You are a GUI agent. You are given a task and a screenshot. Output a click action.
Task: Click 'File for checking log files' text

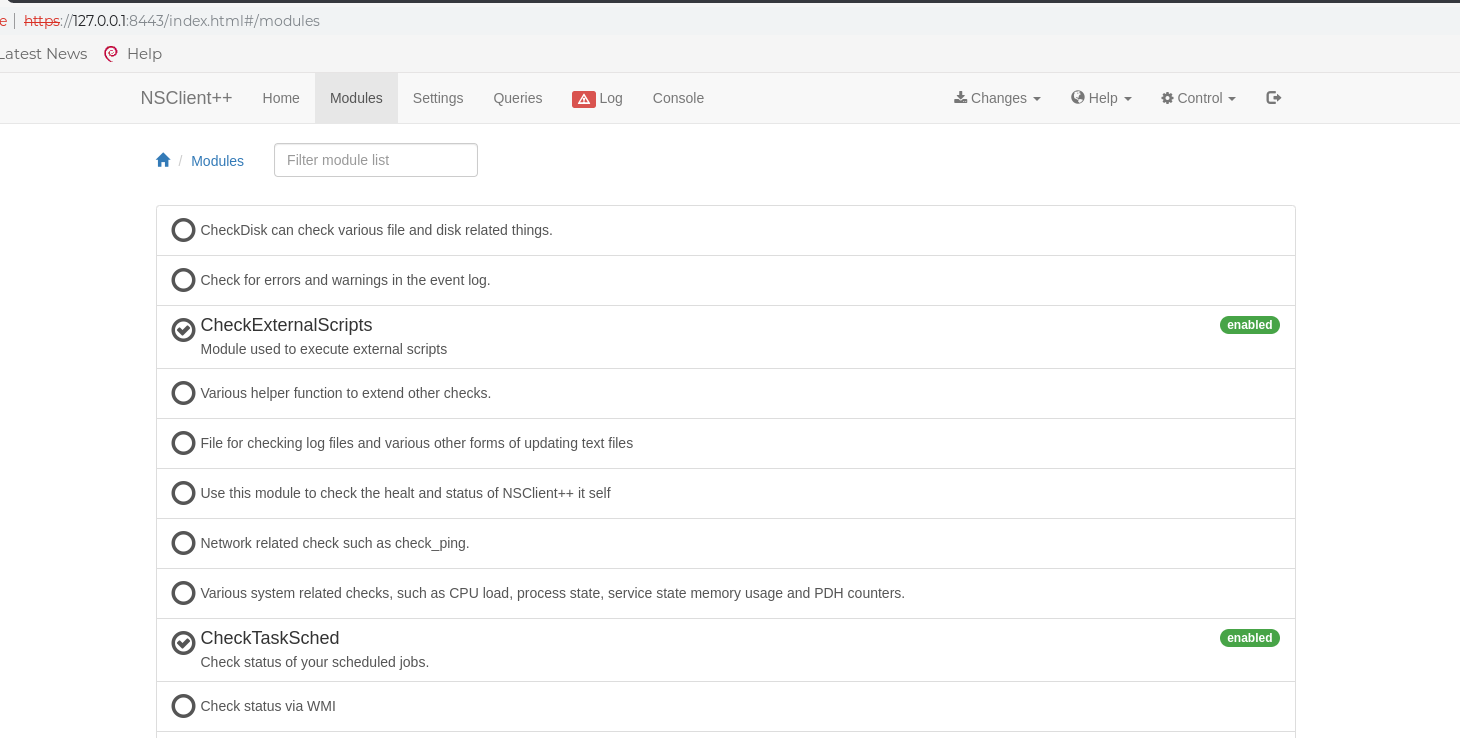[416, 443]
